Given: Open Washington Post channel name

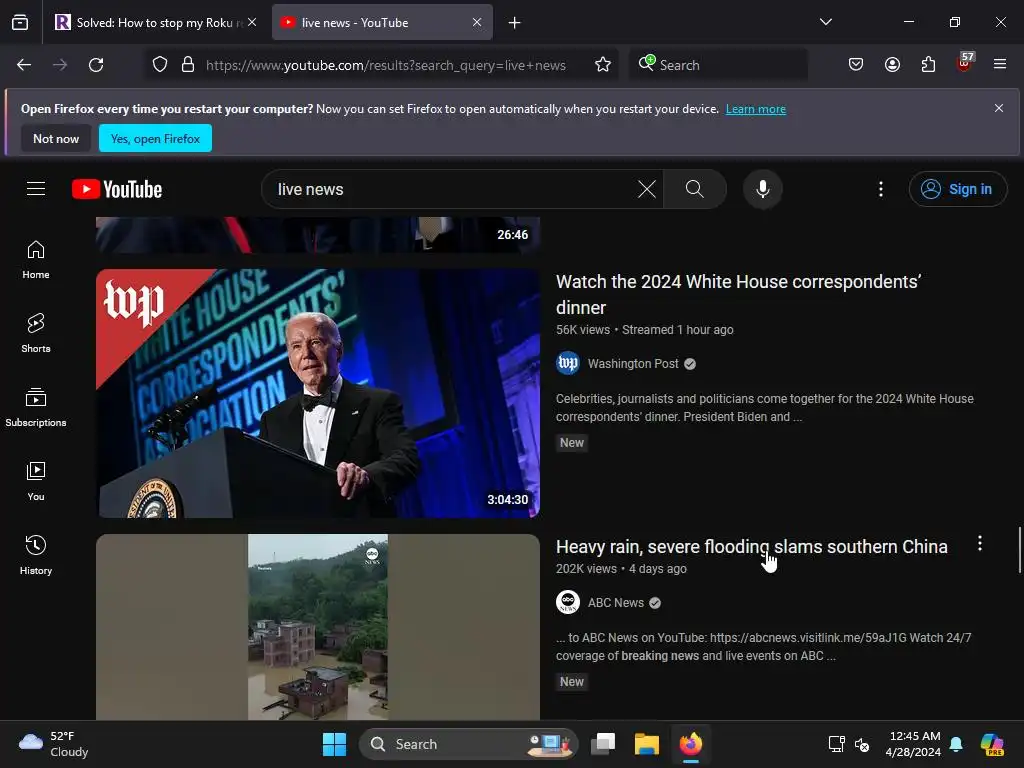Looking at the screenshot, I should pos(633,364).
